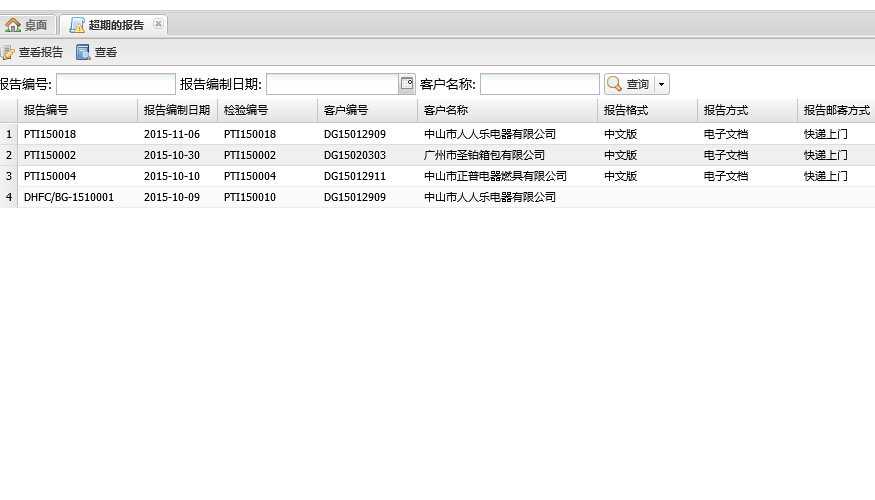The image size is (875, 500).
Task: Close the 超期的报告 tab
Action: click(x=158, y=24)
